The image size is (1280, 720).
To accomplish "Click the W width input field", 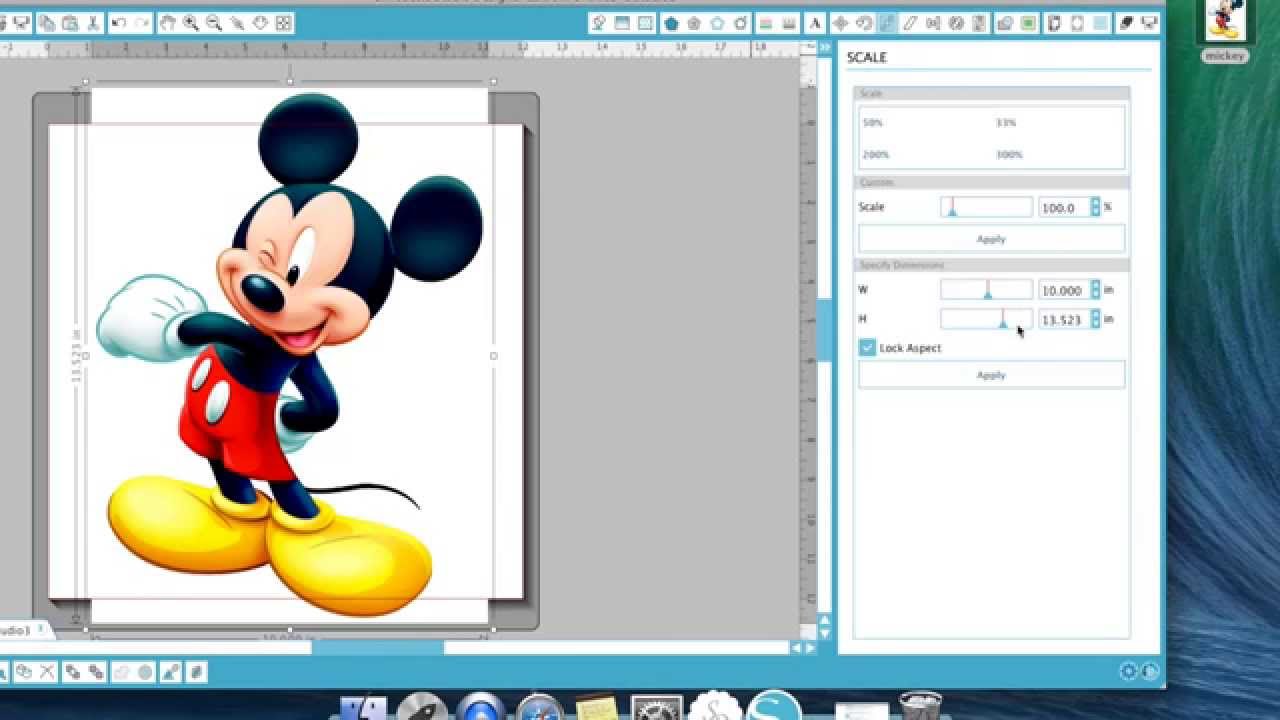I will coord(1064,290).
